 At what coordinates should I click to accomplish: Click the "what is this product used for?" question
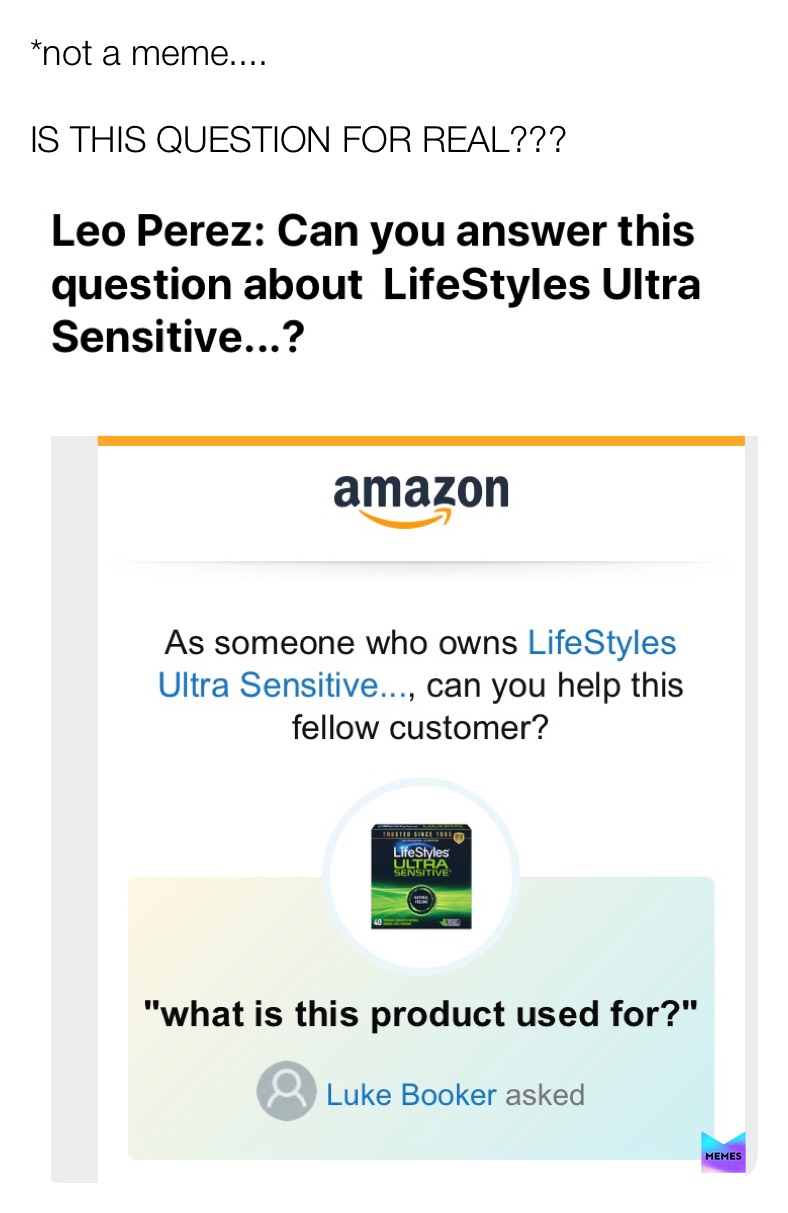[x=420, y=1016]
